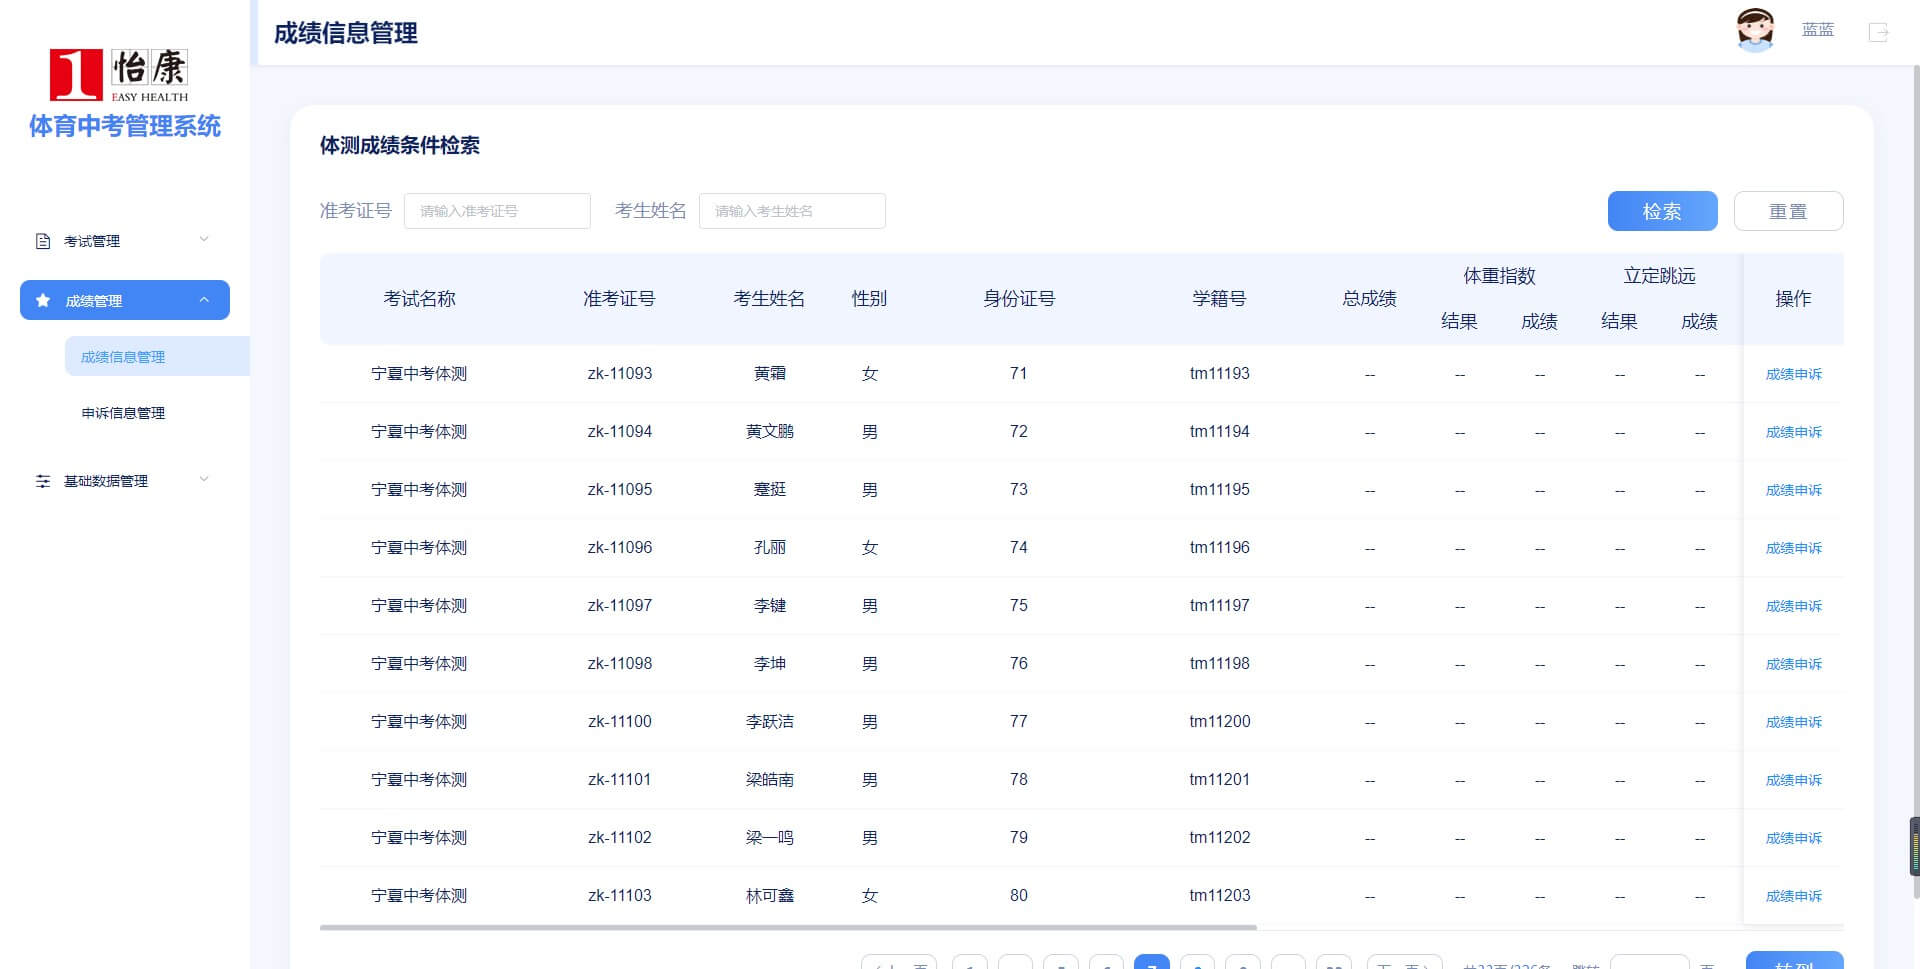Click the 成绩管理 star icon in sidebar
Screen dimensions: 1920x969
41,299
